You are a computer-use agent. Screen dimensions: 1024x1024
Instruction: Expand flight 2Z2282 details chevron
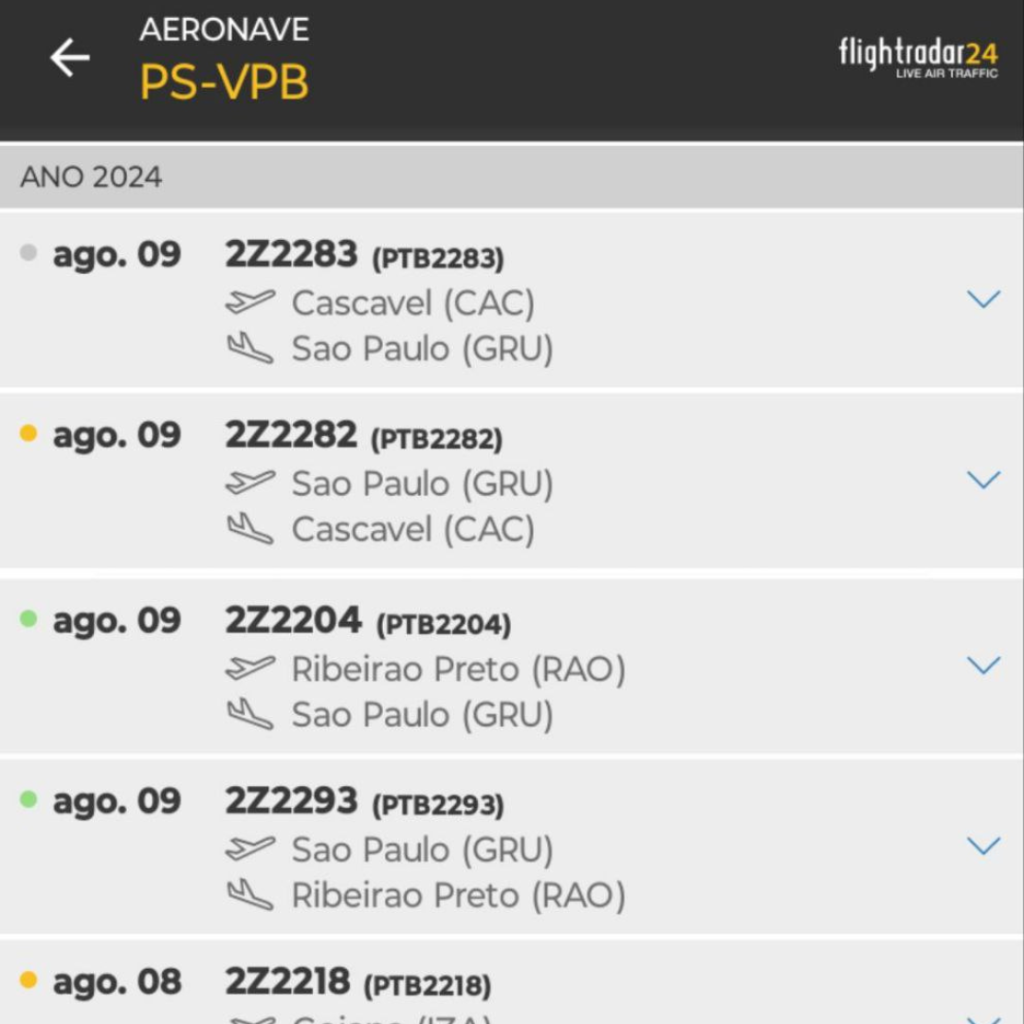coord(984,480)
